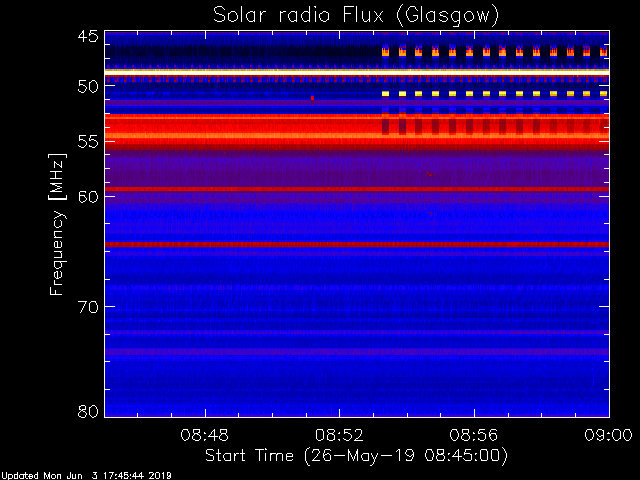Click the 60 MHz frequency tick label

click(x=88, y=196)
